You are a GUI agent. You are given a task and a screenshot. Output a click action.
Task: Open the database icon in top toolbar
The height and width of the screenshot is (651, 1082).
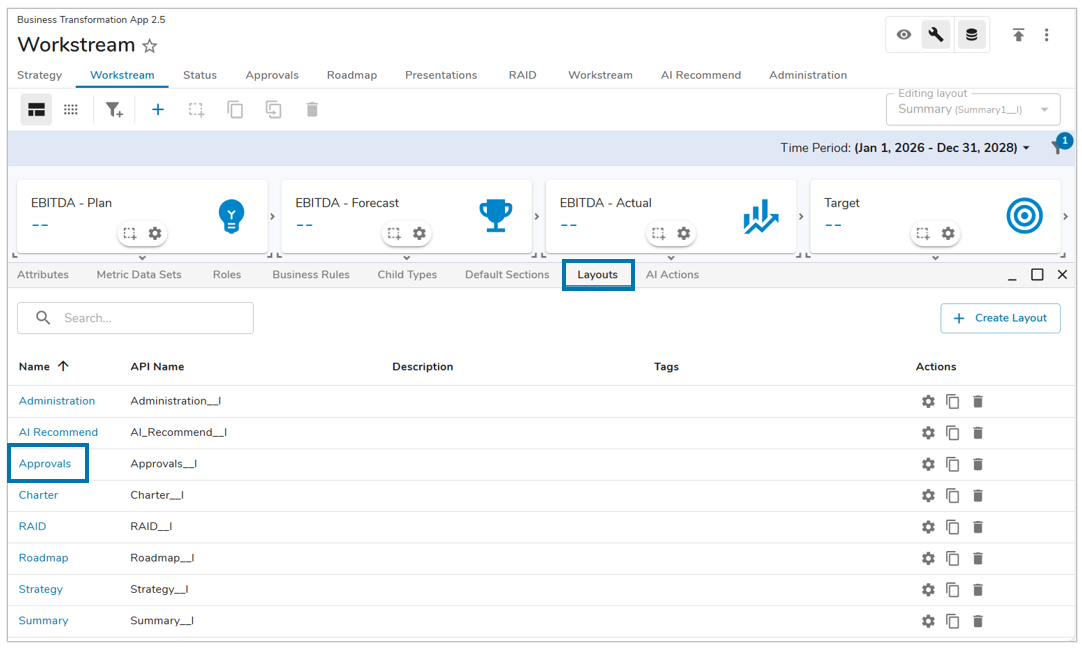970,35
